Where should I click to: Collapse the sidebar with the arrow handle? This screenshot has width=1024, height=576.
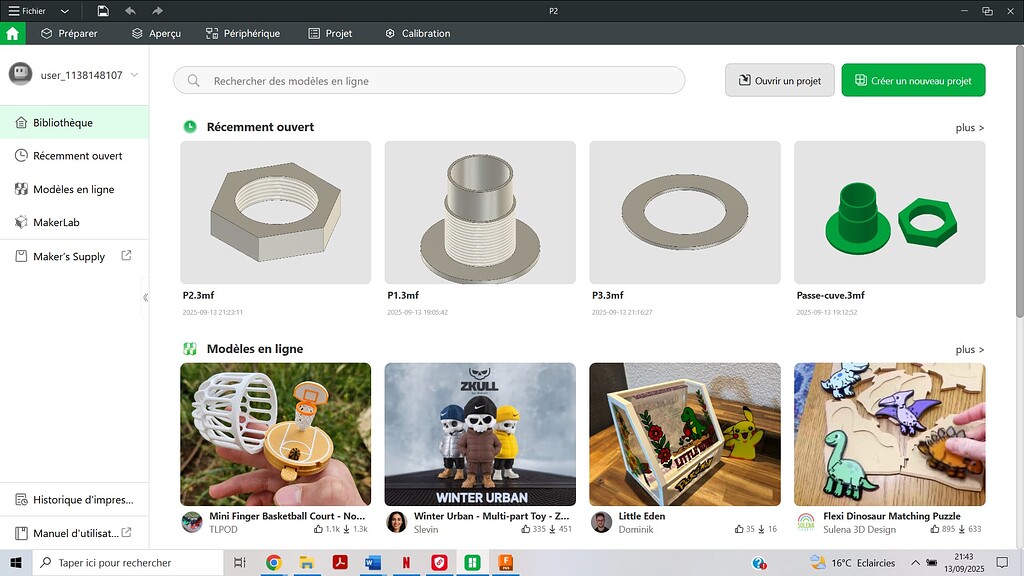pyautogui.click(x=145, y=297)
